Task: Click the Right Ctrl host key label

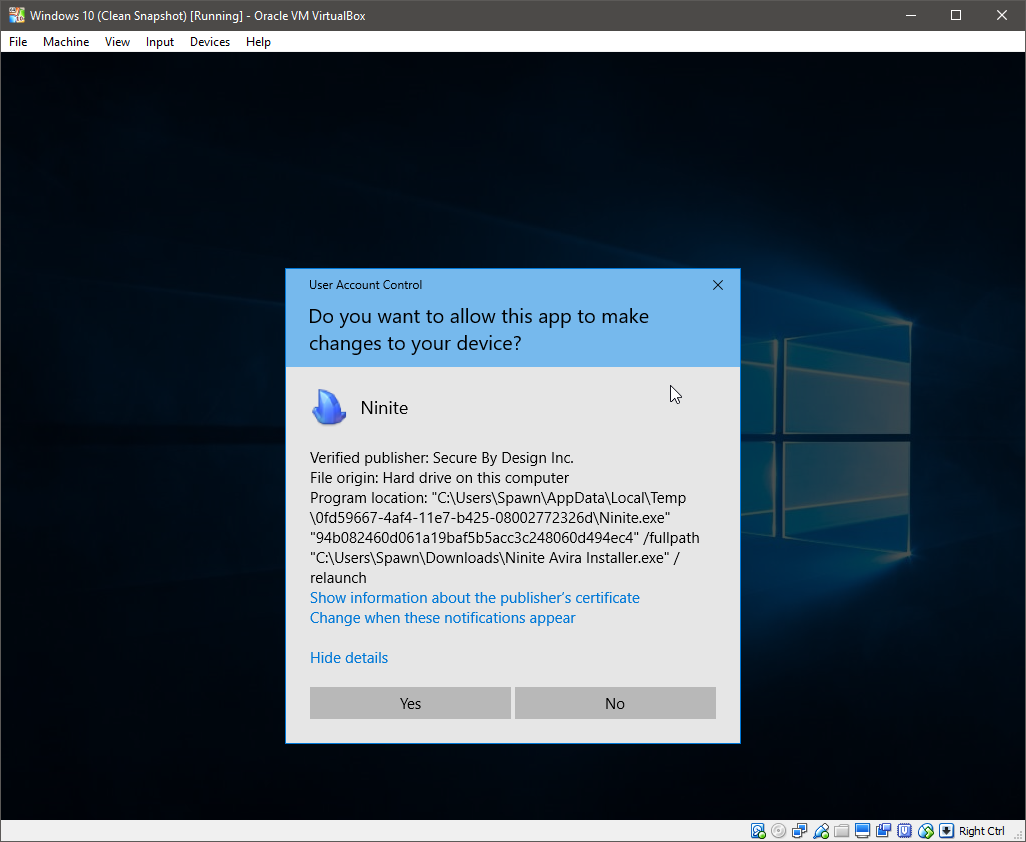Action: [x=982, y=831]
